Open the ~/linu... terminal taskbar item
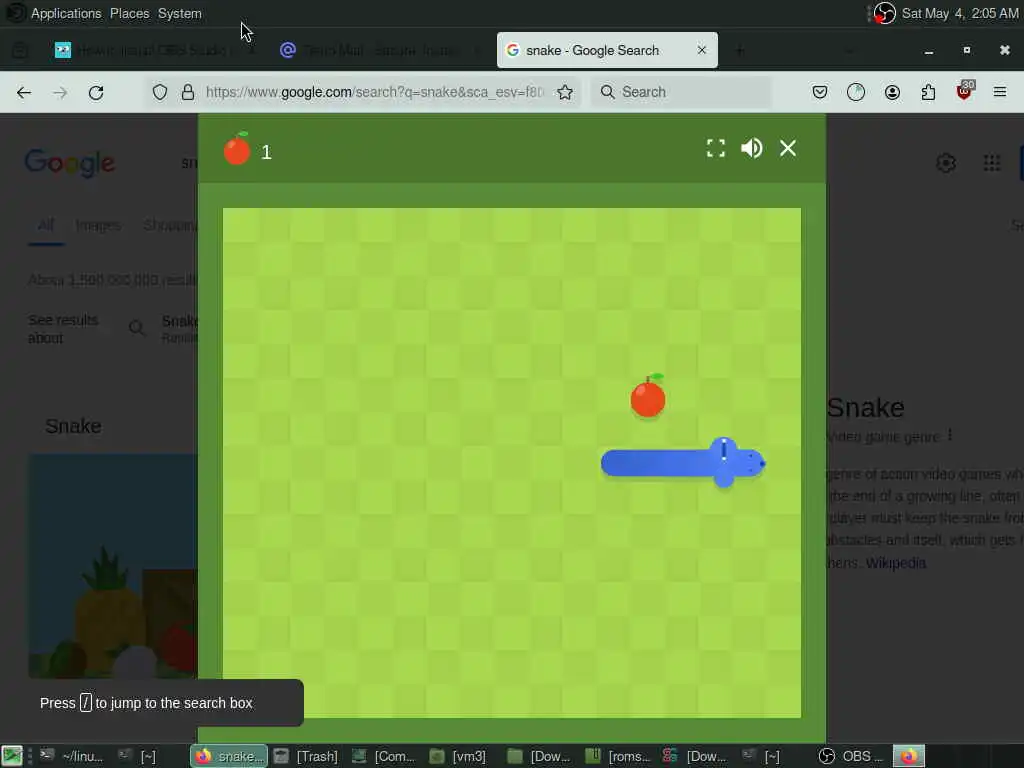 (x=71, y=756)
